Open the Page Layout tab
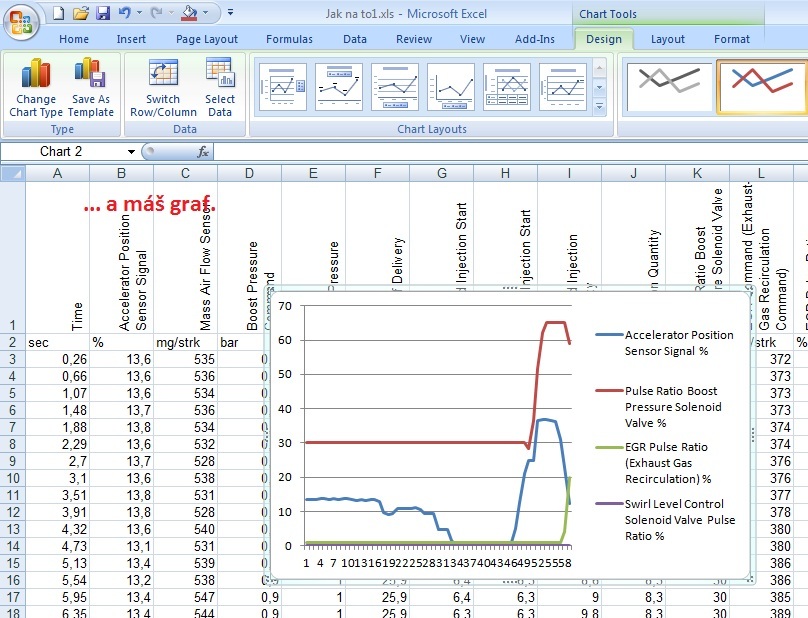Image resolution: width=808 pixels, height=618 pixels. point(207,40)
